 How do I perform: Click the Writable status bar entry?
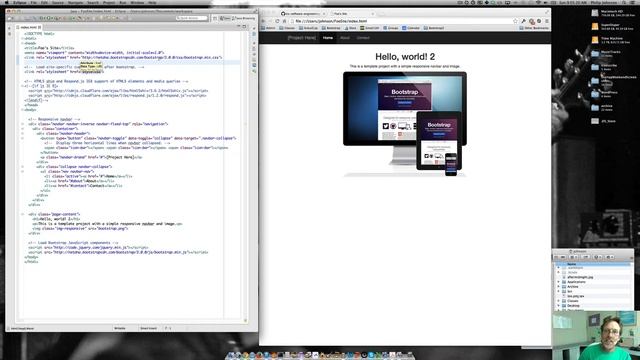tap(120, 328)
